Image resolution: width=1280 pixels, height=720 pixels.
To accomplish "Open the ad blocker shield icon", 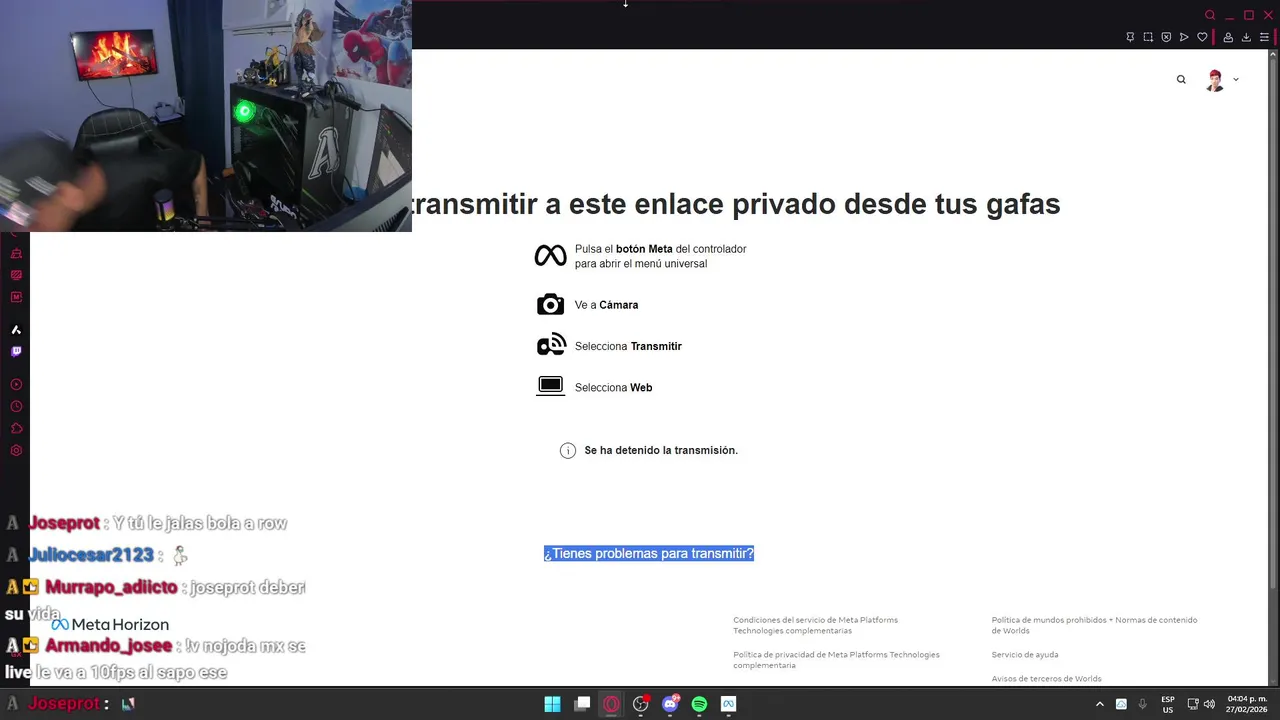I will tap(1166, 37).
